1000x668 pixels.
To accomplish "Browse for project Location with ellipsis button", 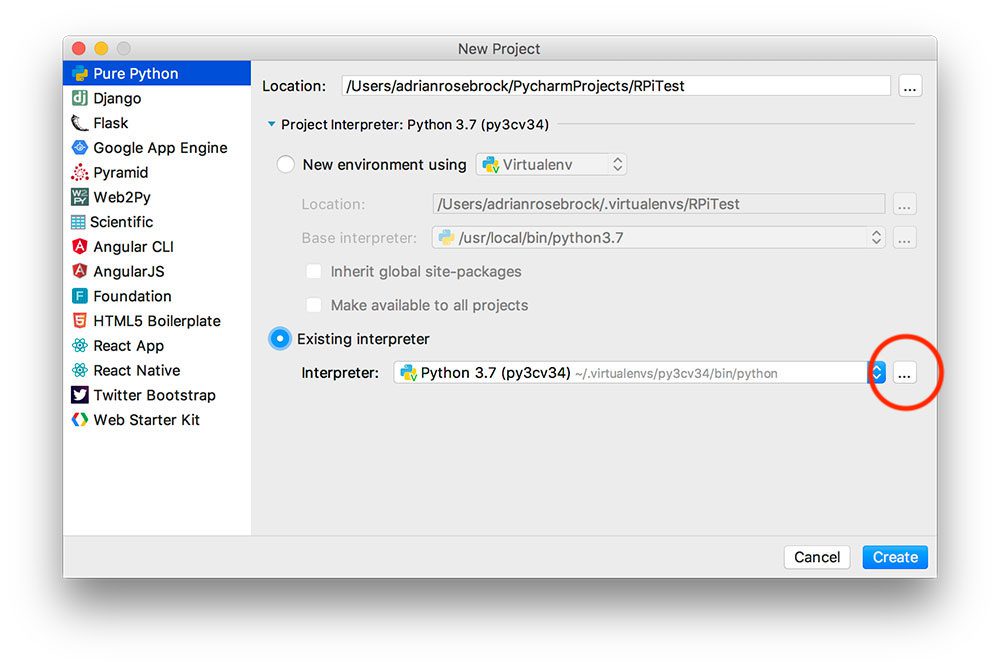I will [x=910, y=86].
